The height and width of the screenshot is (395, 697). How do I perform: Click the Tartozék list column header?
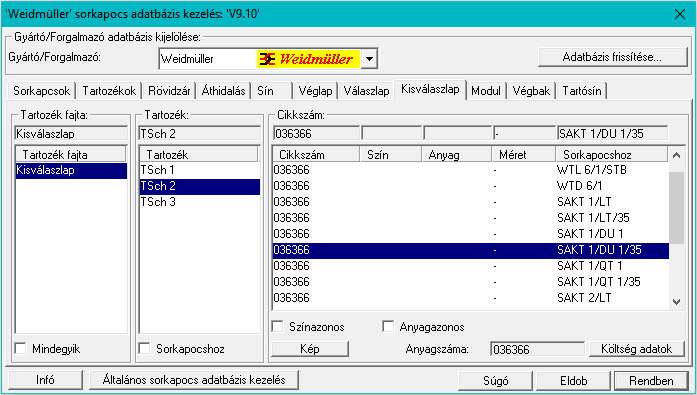(199, 155)
